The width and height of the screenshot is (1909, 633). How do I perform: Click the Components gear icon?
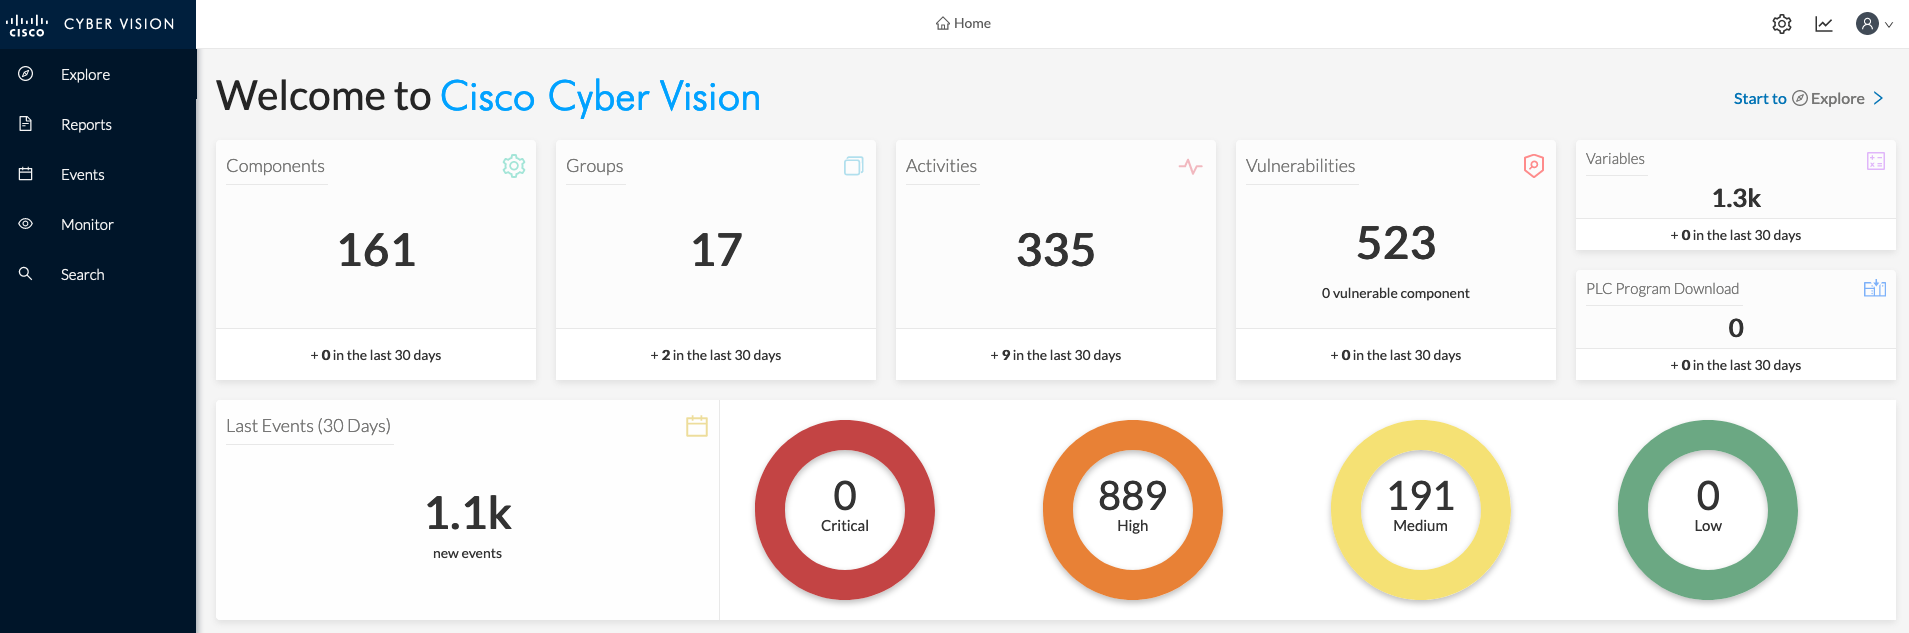coord(514,166)
